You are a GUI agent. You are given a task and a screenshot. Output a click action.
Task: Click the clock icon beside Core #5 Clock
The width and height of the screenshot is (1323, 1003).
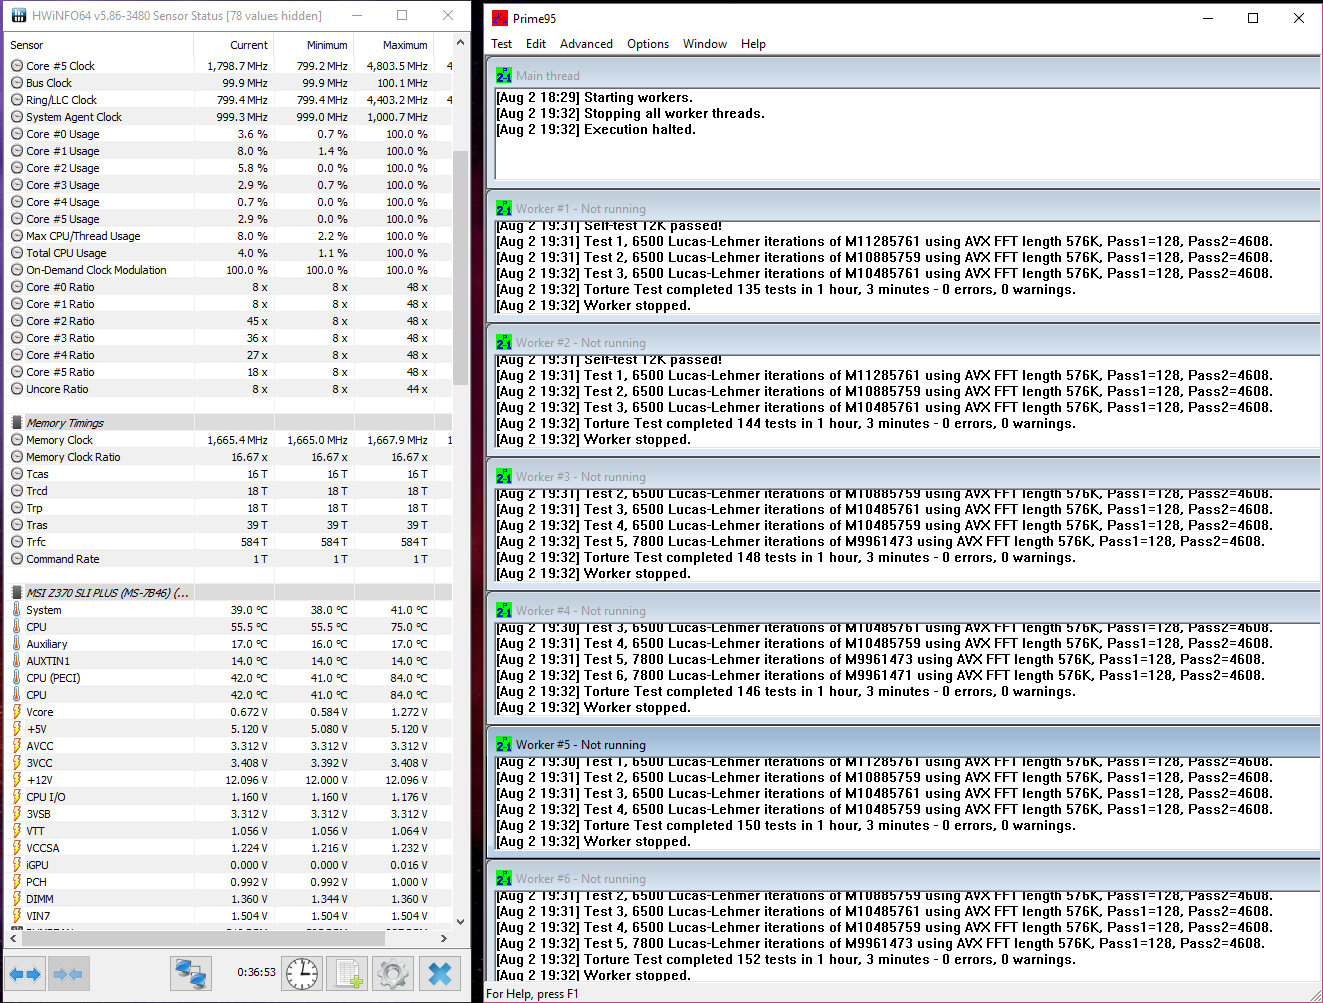click(x=17, y=66)
